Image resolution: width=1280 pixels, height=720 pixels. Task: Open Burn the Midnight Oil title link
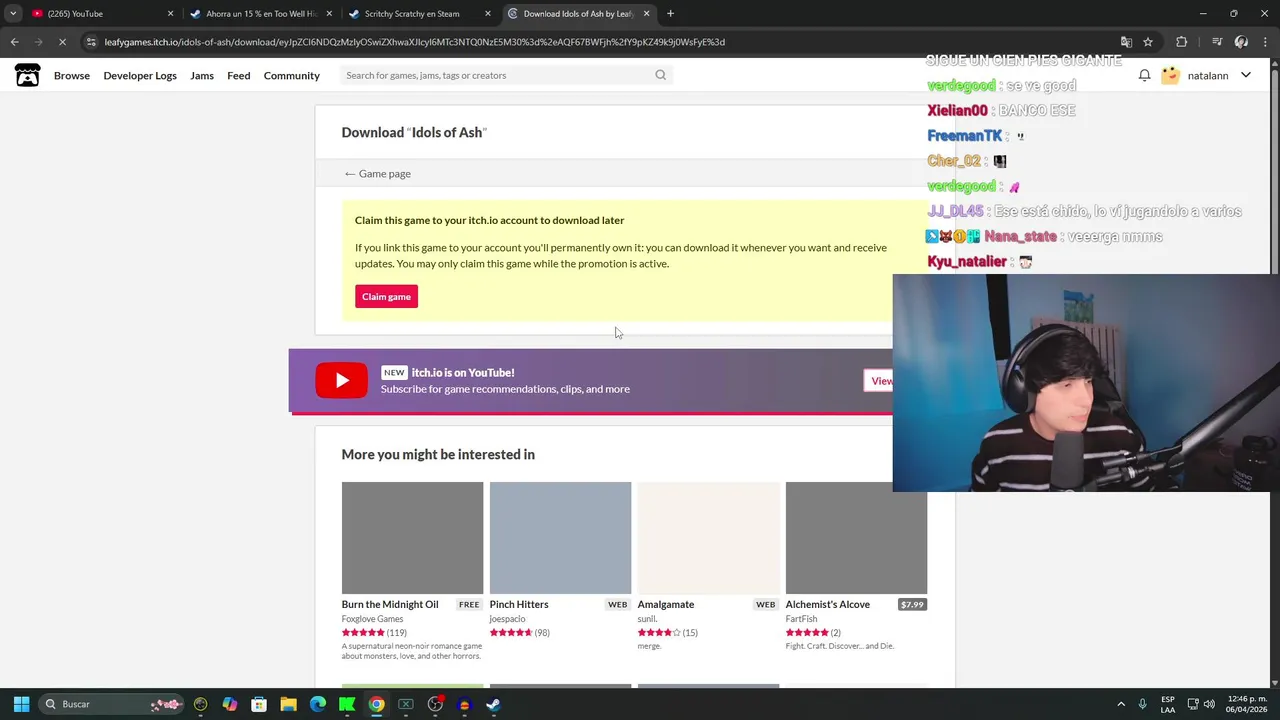click(390, 604)
